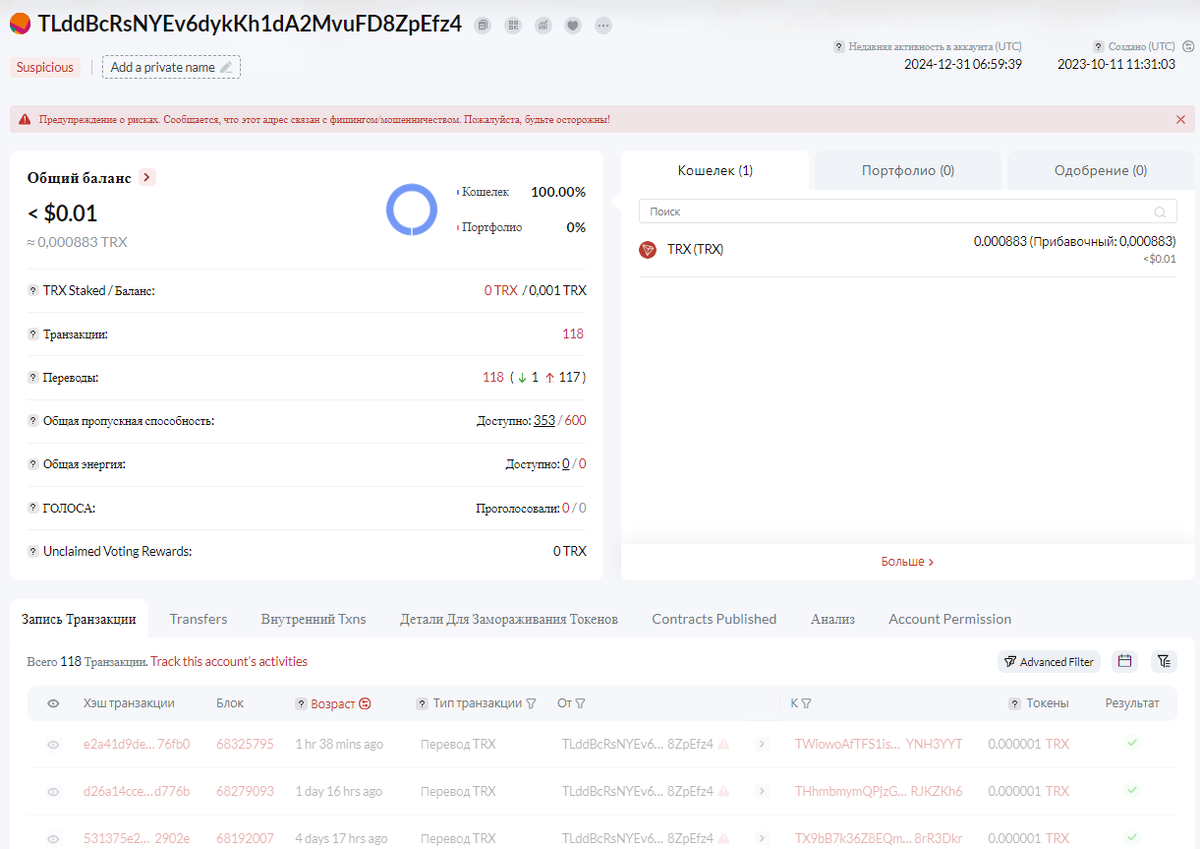Click the column settings icon right of calendar
The height and width of the screenshot is (849, 1200).
click(1164, 662)
